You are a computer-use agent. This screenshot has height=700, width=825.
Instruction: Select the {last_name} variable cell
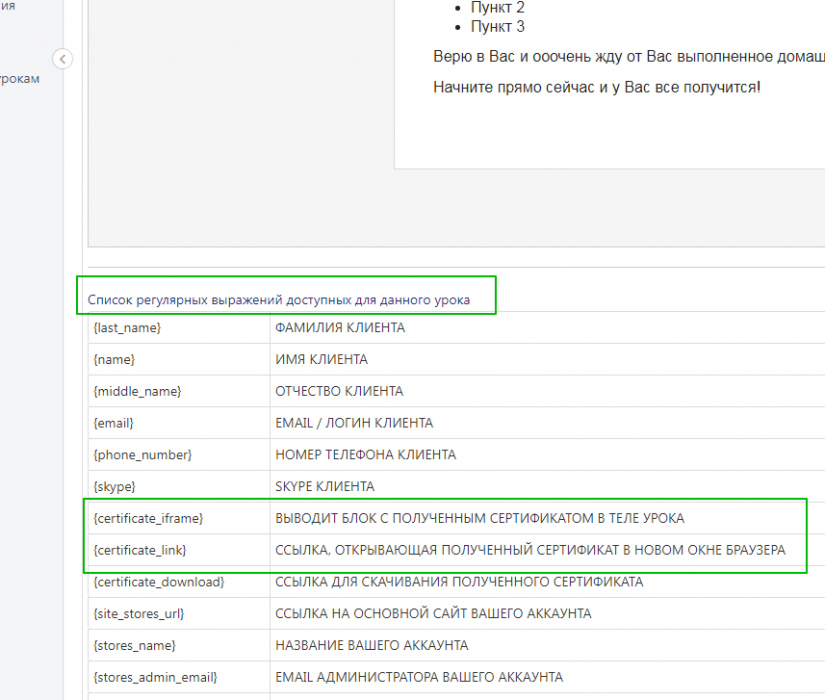pyautogui.click(x=127, y=328)
